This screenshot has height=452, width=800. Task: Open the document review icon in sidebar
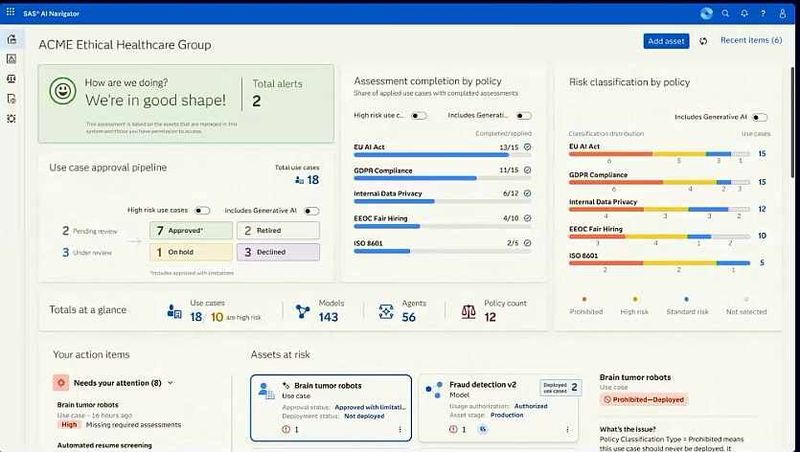[x=11, y=98]
